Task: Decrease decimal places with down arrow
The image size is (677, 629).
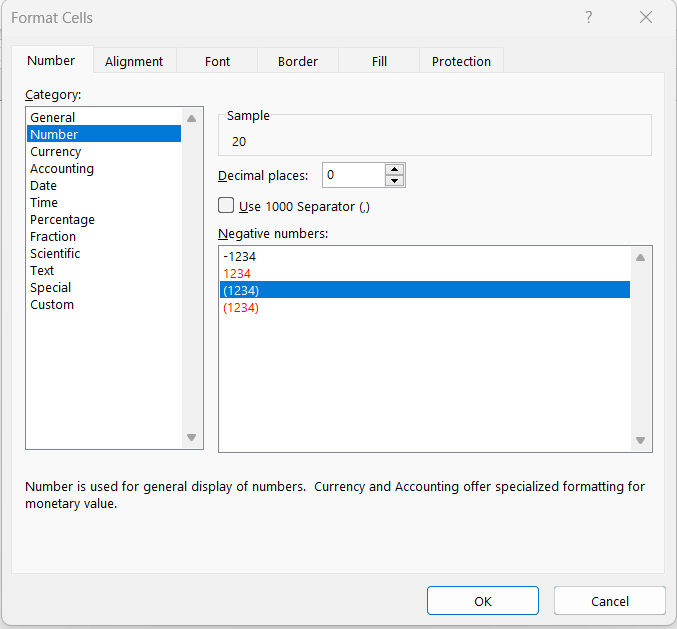Action: tap(394, 181)
